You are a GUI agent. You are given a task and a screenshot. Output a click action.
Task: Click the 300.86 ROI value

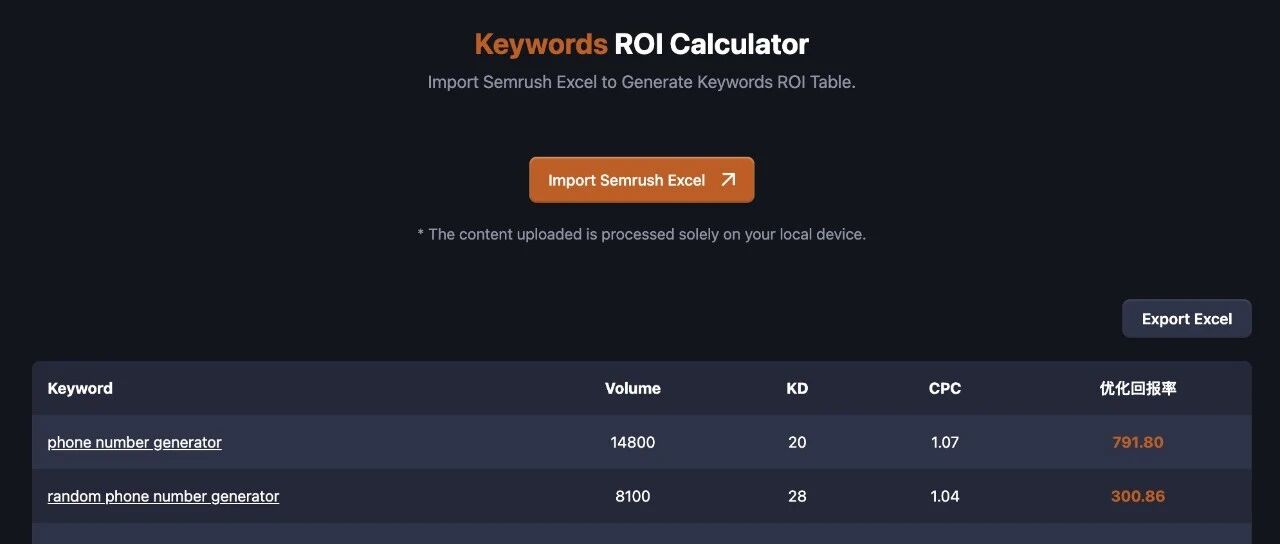1137,496
